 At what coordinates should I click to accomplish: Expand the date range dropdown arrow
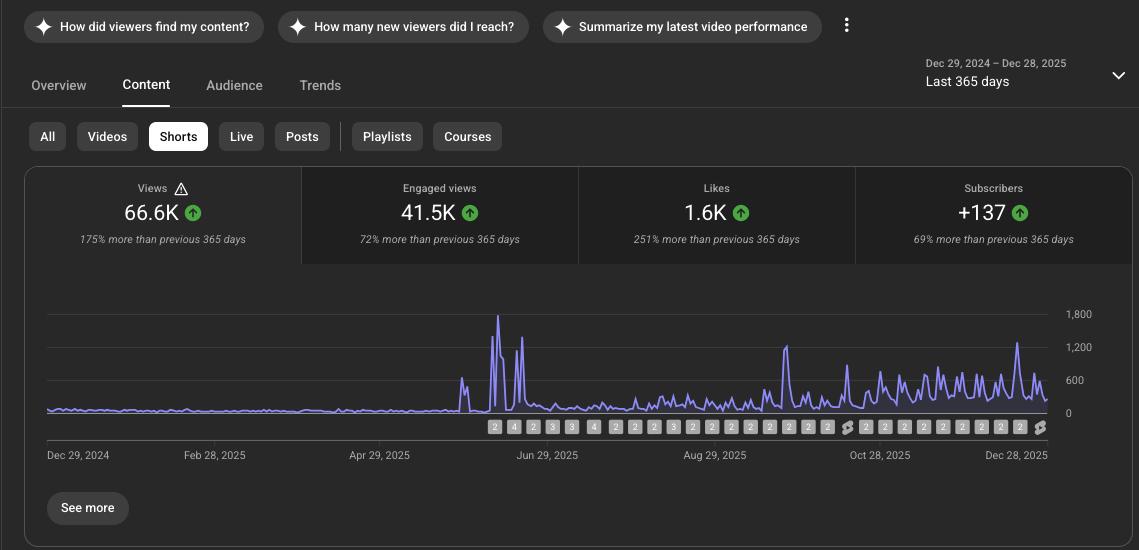click(x=1118, y=75)
